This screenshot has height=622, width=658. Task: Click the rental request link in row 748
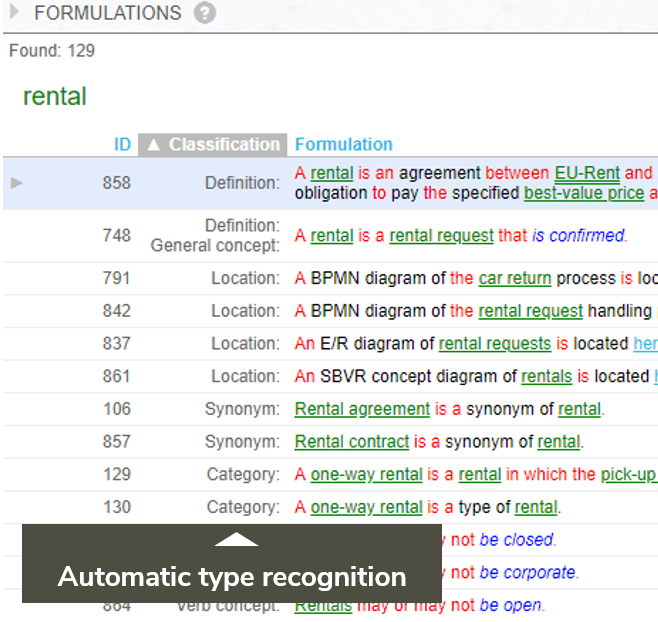click(x=441, y=236)
